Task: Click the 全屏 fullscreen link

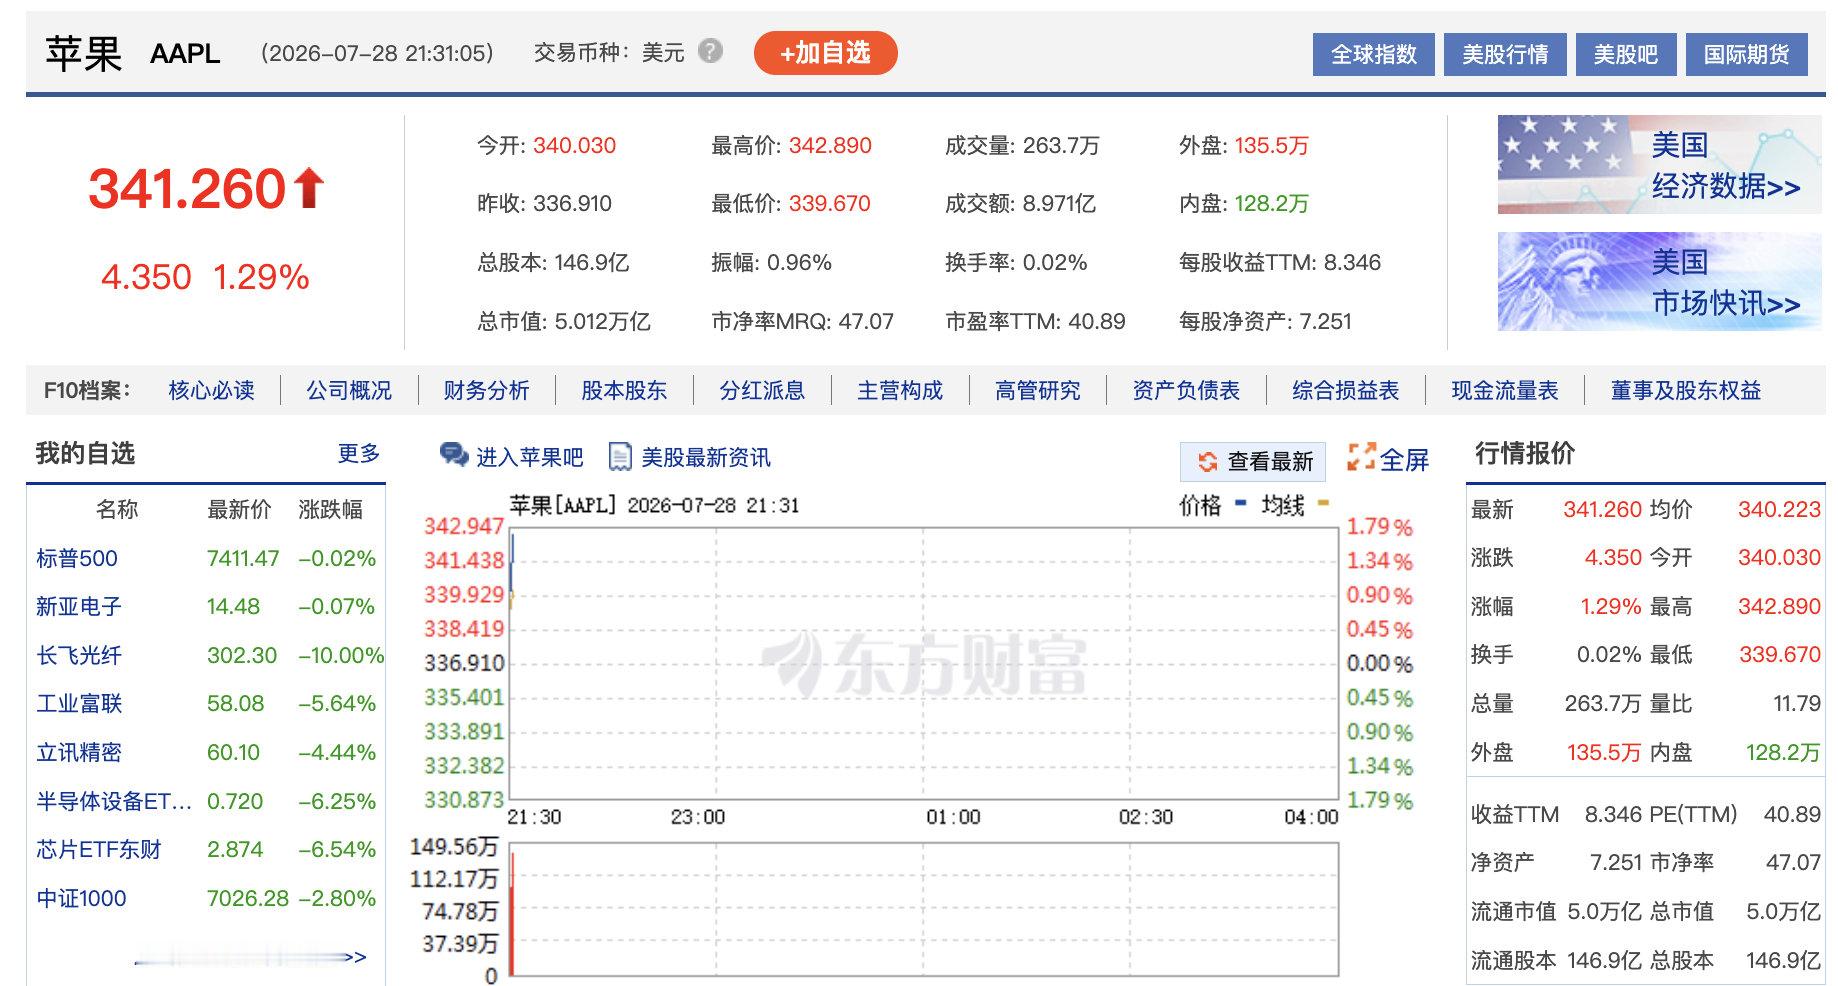Action: 1404,459
